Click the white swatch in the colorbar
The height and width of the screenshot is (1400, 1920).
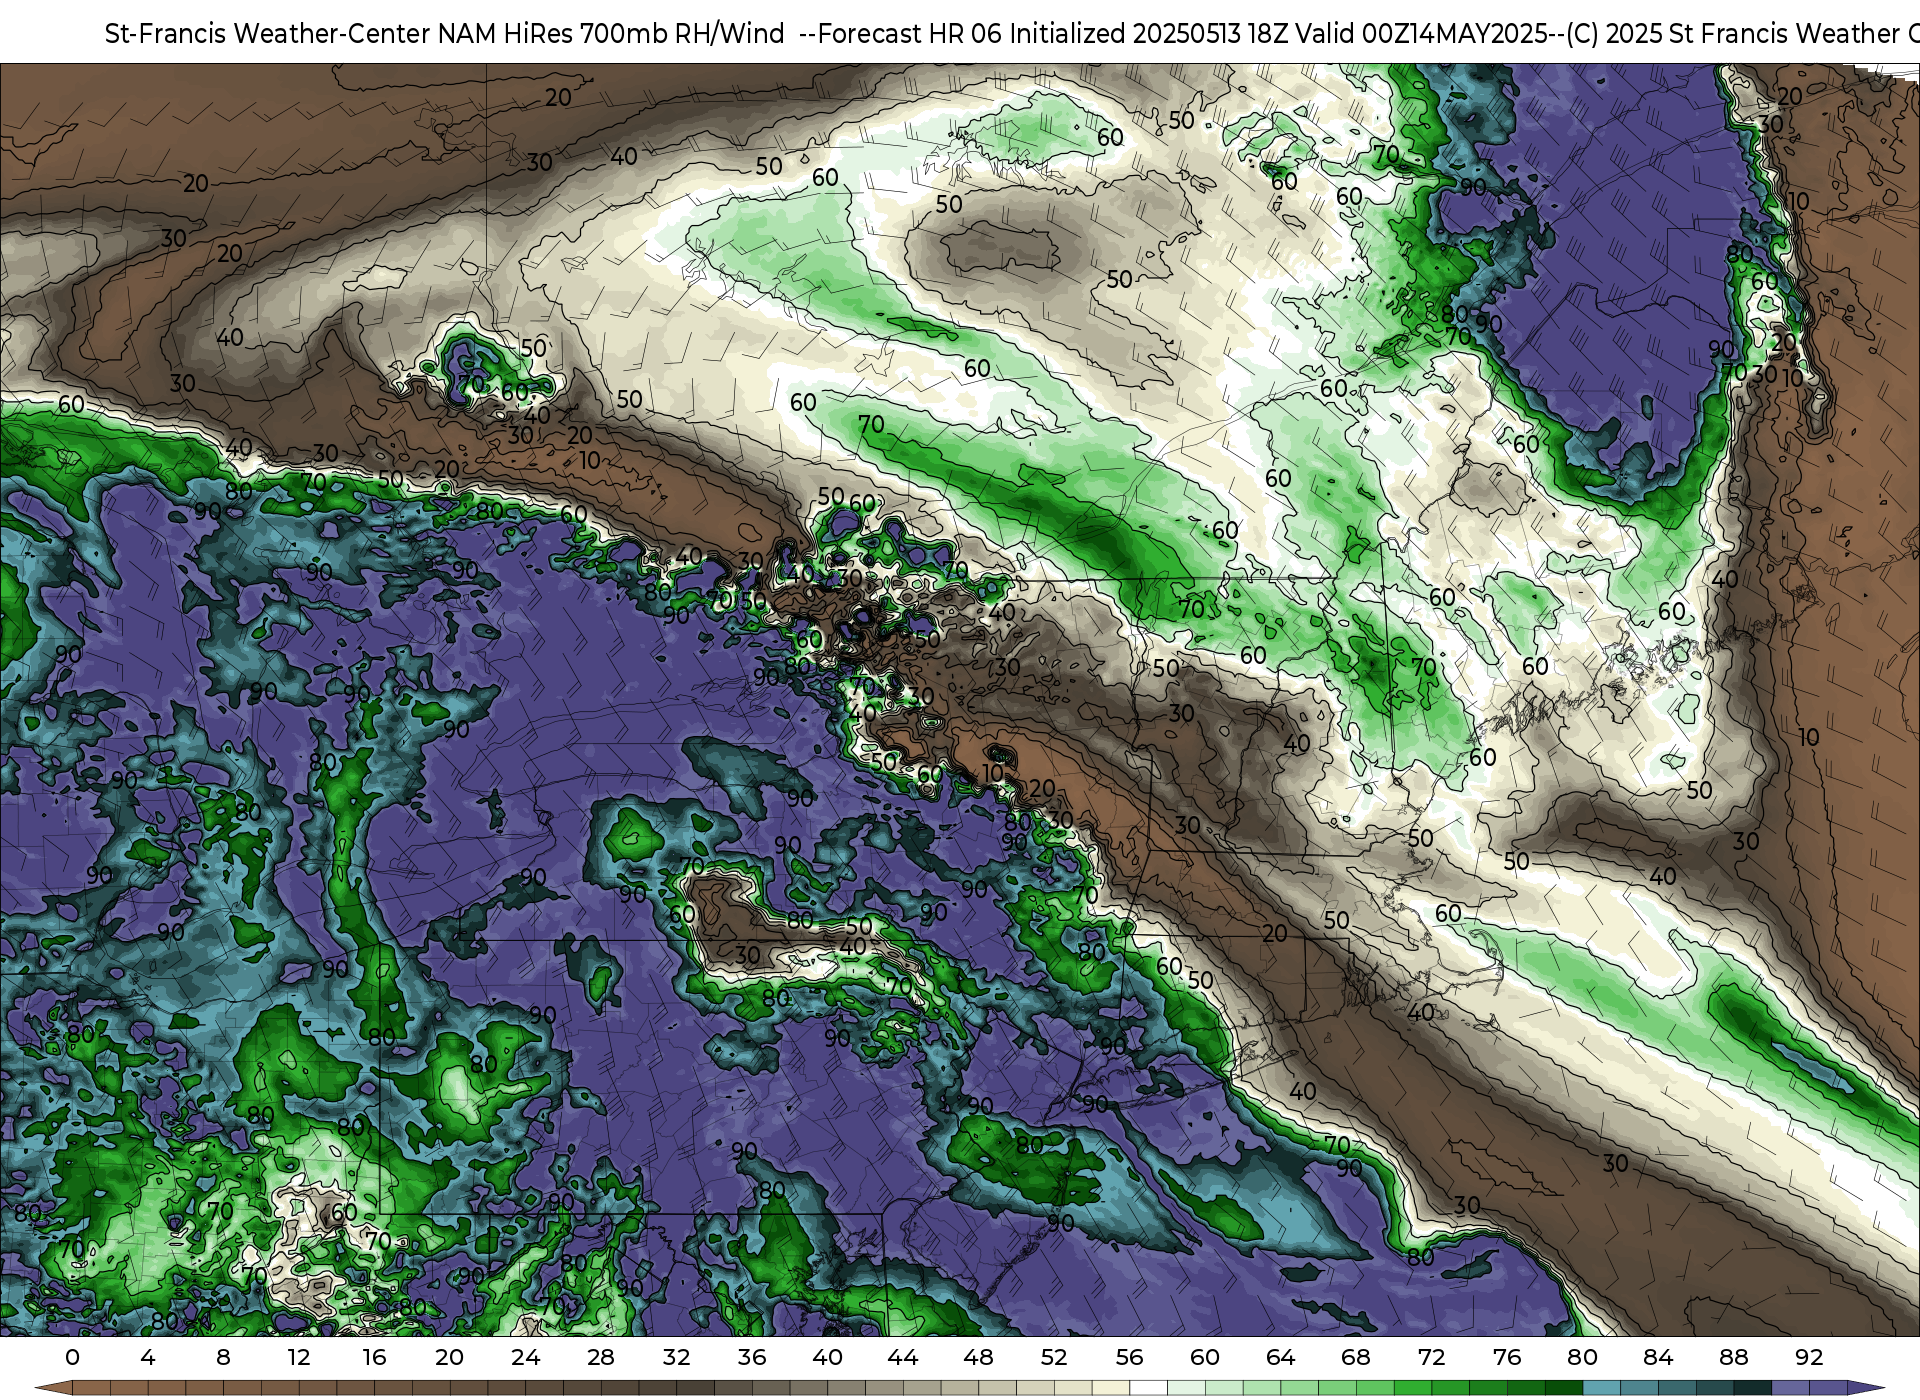(x=1148, y=1388)
